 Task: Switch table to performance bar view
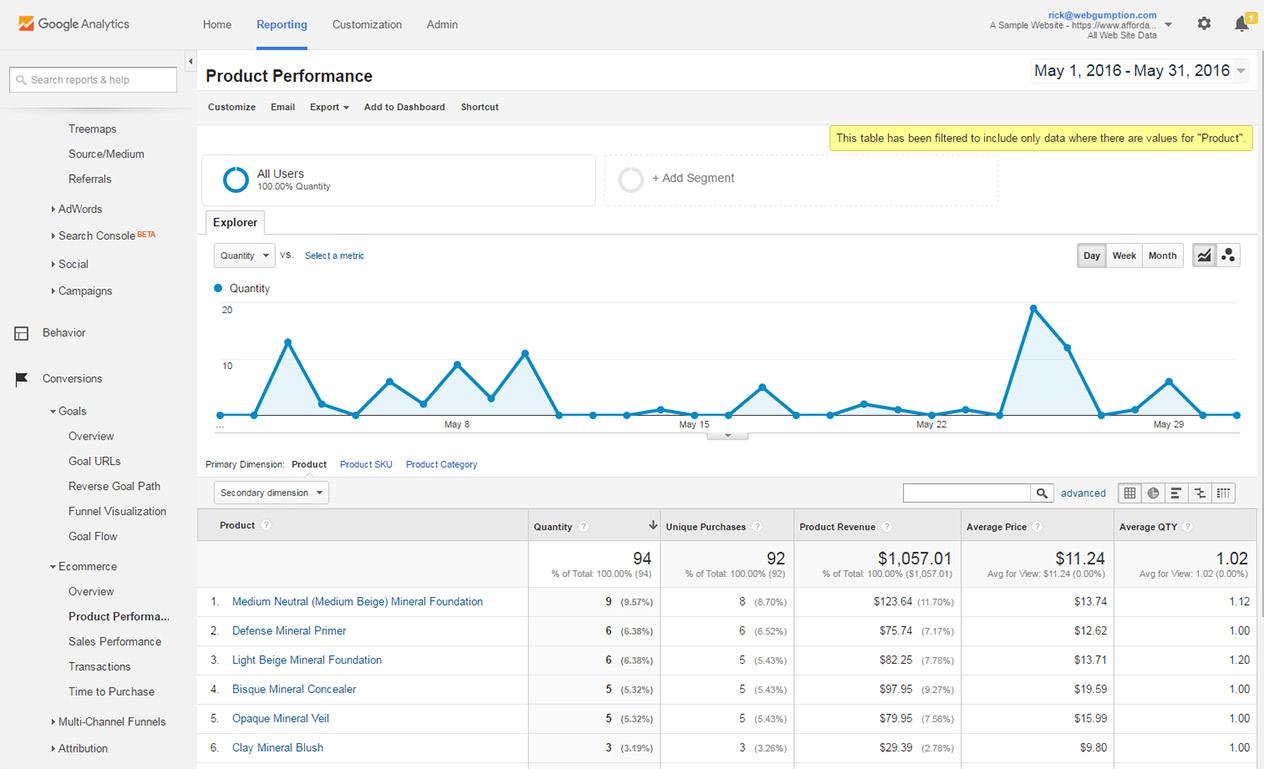pyautogui.click(x=1176, y=493)
